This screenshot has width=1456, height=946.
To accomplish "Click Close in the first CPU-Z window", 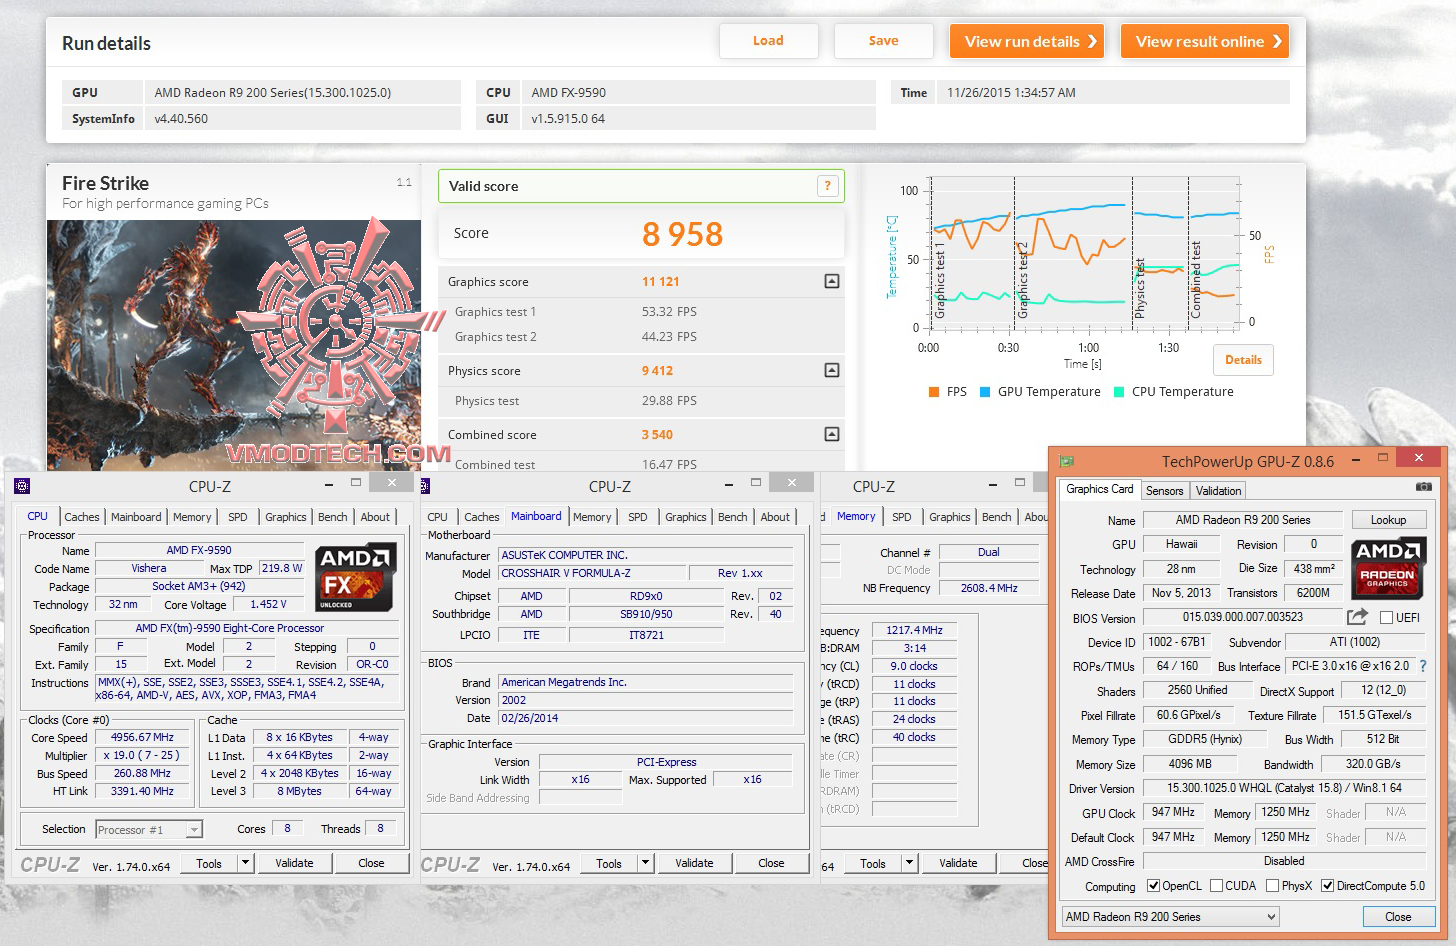I will pyautogui.click(x=371, y=863).
